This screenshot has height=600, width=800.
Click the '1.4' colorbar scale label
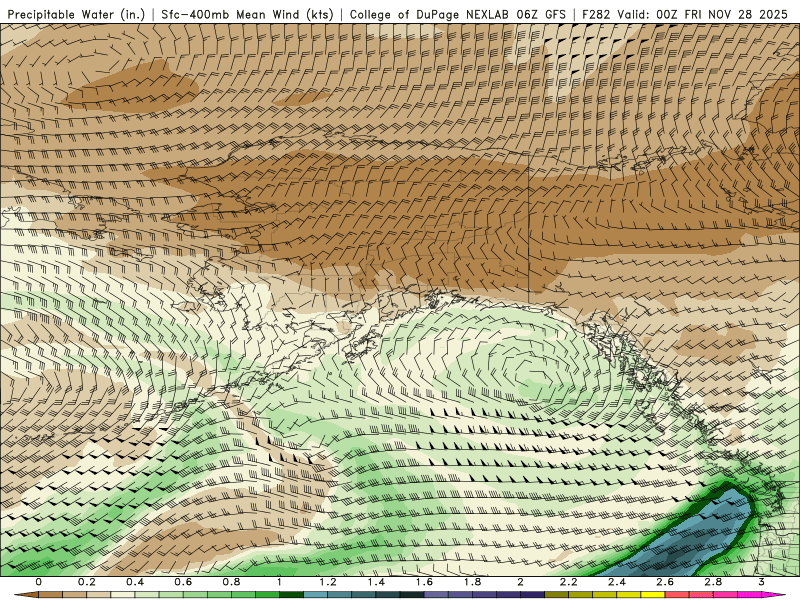pos(376,582)
